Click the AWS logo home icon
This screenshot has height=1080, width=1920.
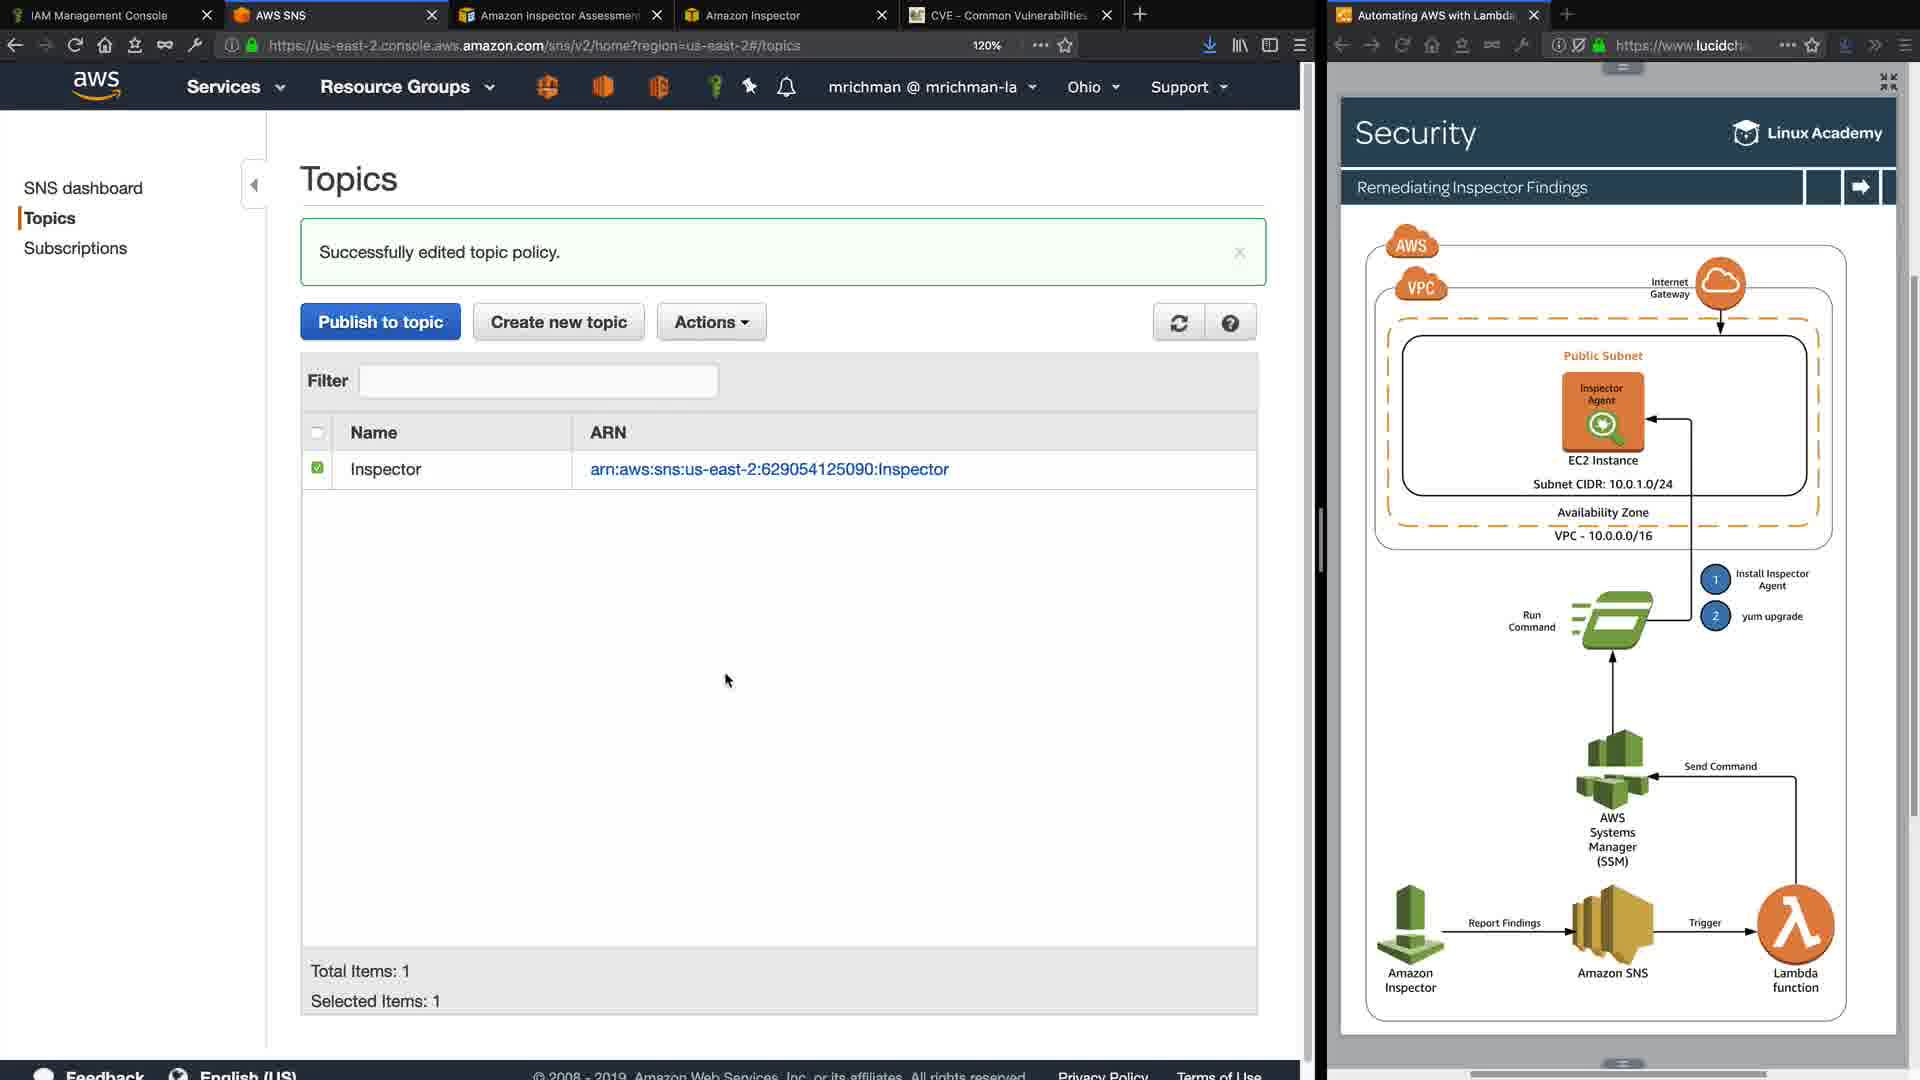(x=97, y=86)
